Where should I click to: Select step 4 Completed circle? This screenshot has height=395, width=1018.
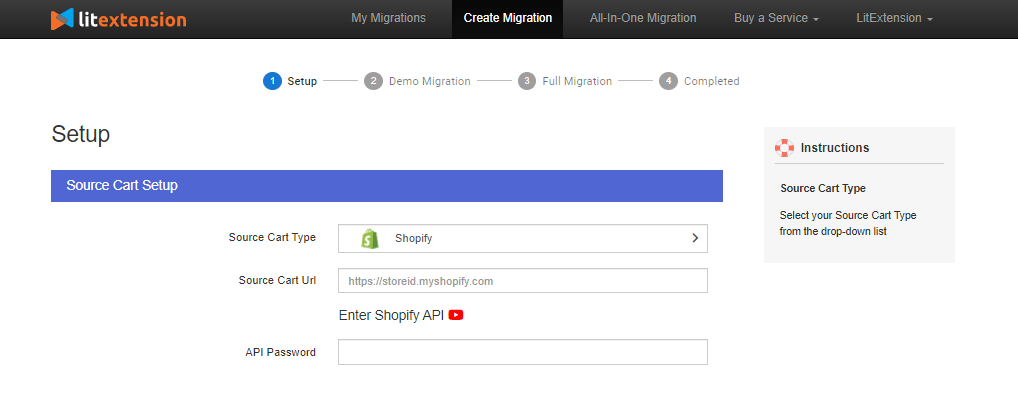click(668, 81)
